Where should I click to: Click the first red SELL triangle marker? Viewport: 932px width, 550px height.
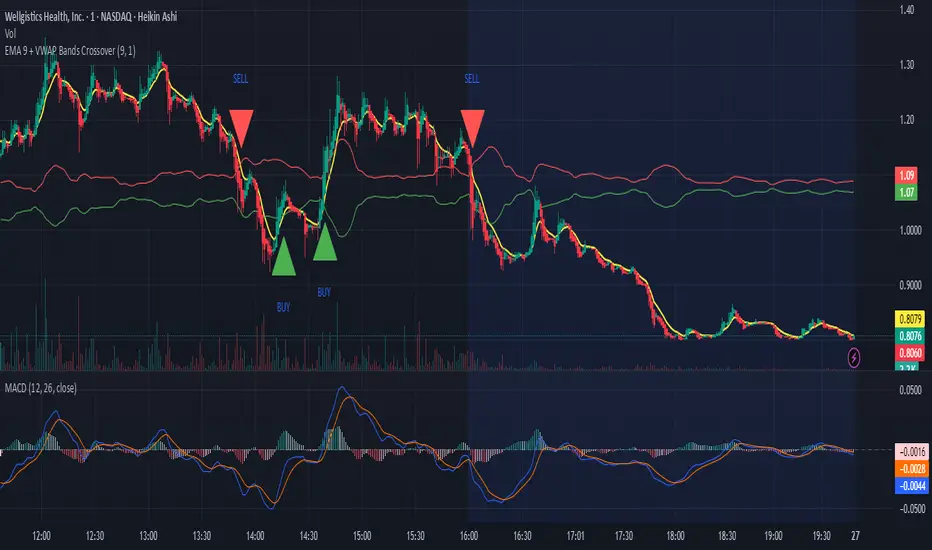point(241,128)
